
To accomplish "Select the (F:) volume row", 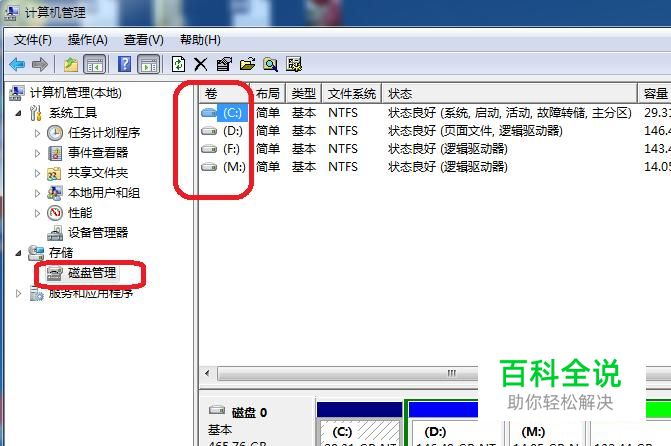I will coord(435,149).
